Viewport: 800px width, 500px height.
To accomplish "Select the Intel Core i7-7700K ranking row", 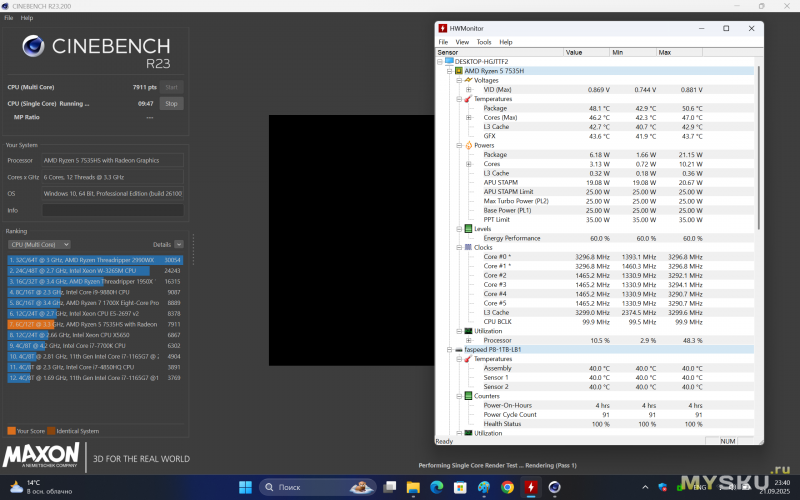I will pyautogui.click(x=95, y=346).
